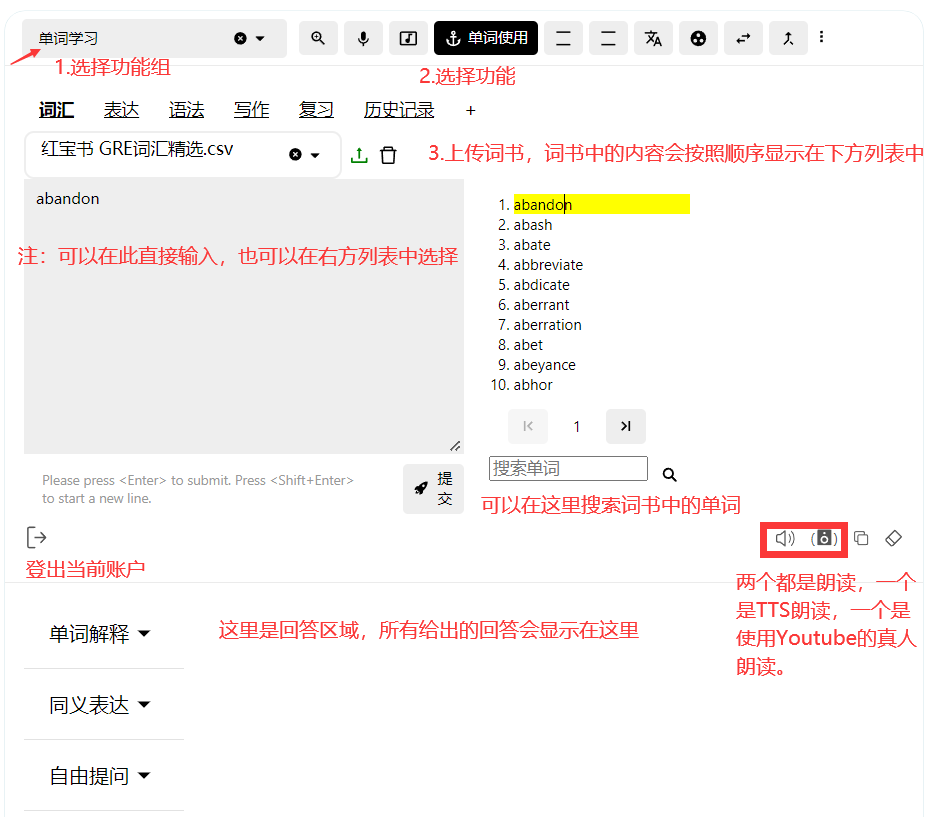Play TTS pronunciation with the speaker icon
934x817 pixels.
point(783,538)
